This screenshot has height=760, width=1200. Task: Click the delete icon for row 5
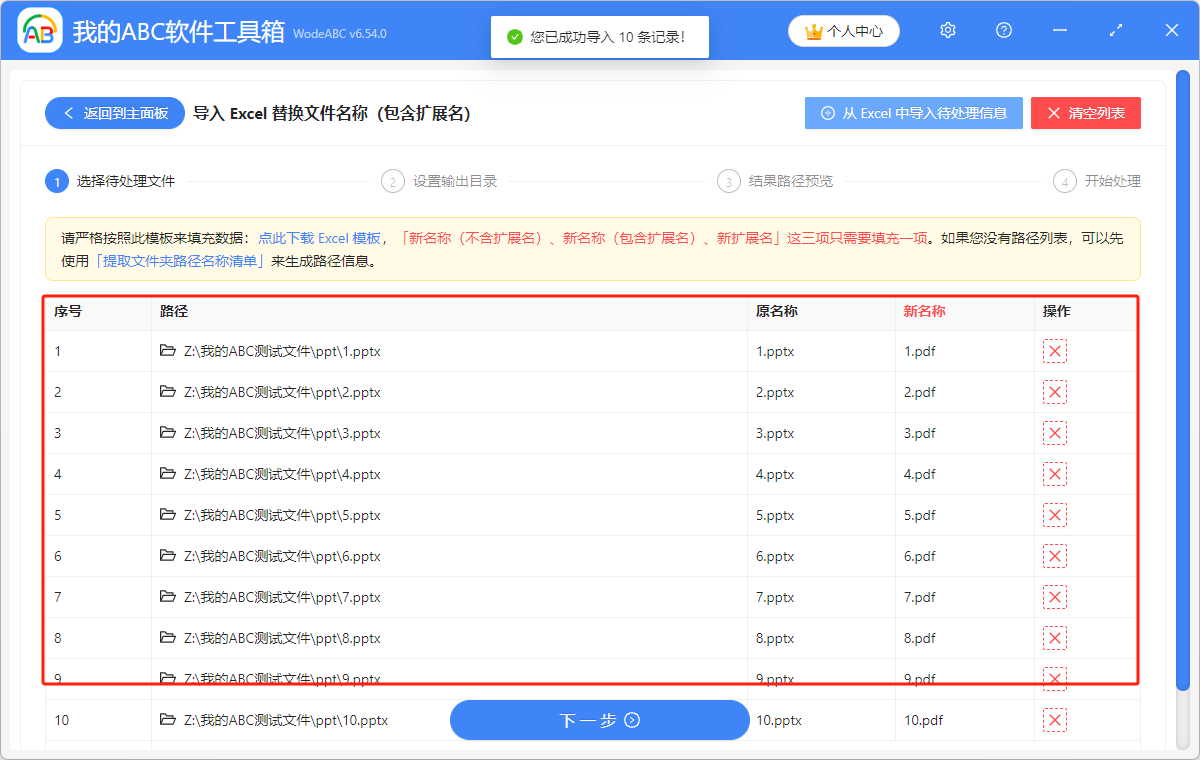1054,515
